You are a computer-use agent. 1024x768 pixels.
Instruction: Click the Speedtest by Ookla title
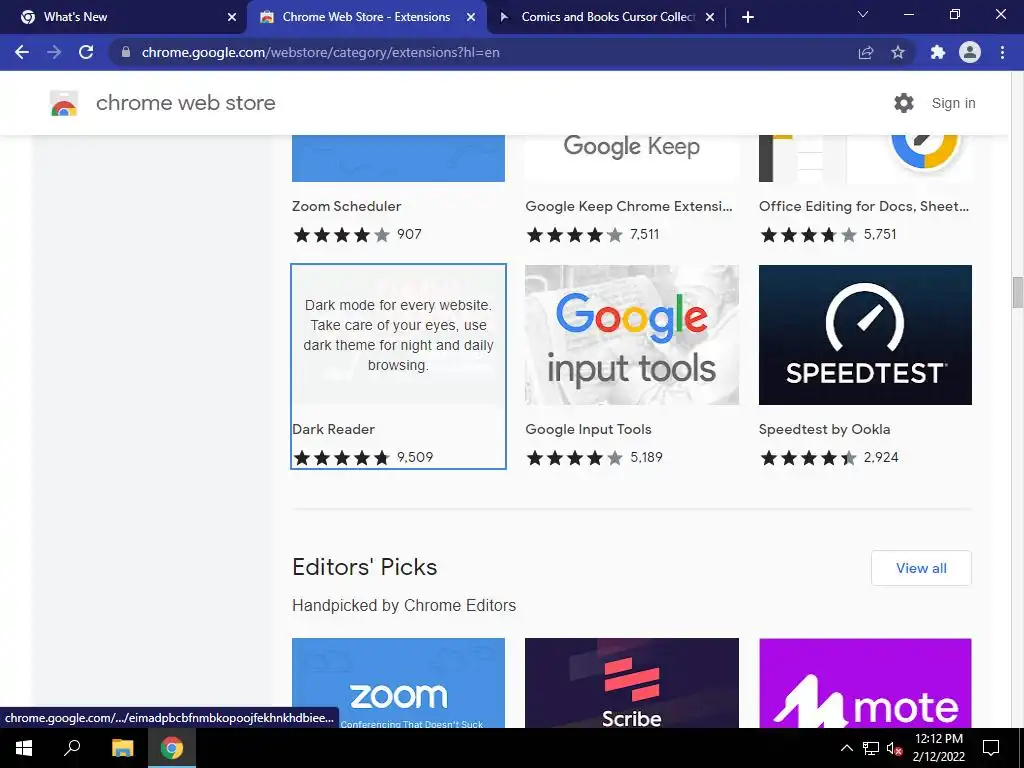[824, 430]
